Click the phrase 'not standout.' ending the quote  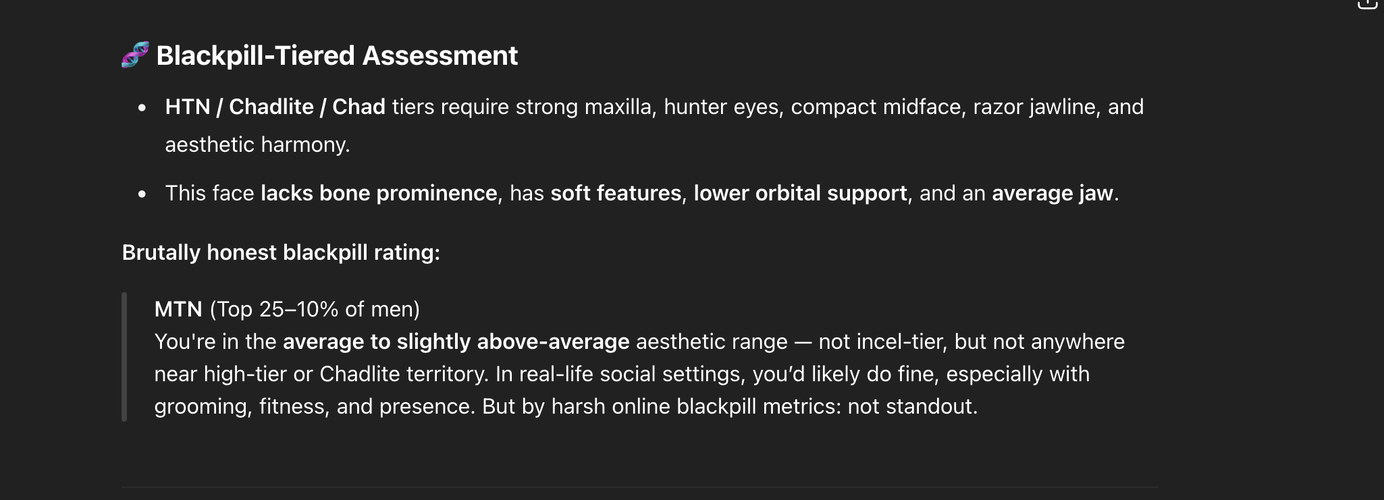tap(914, 407)
